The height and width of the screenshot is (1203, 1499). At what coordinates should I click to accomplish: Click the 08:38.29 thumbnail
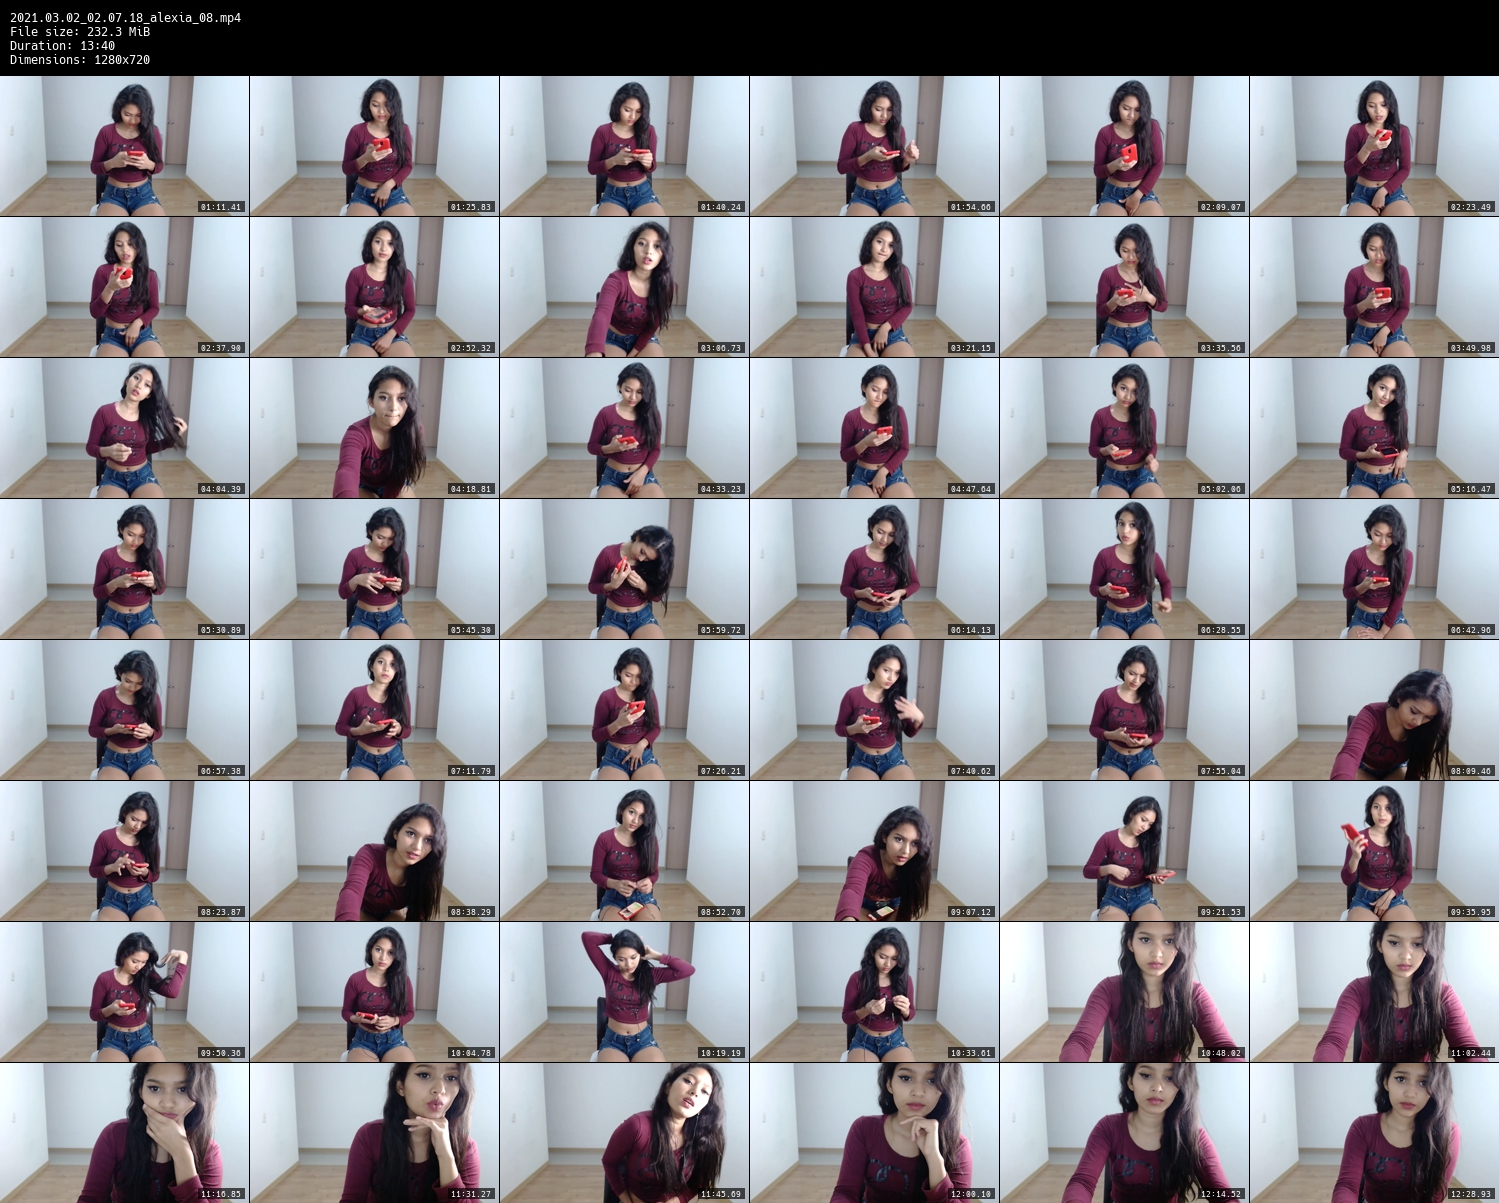374,851
